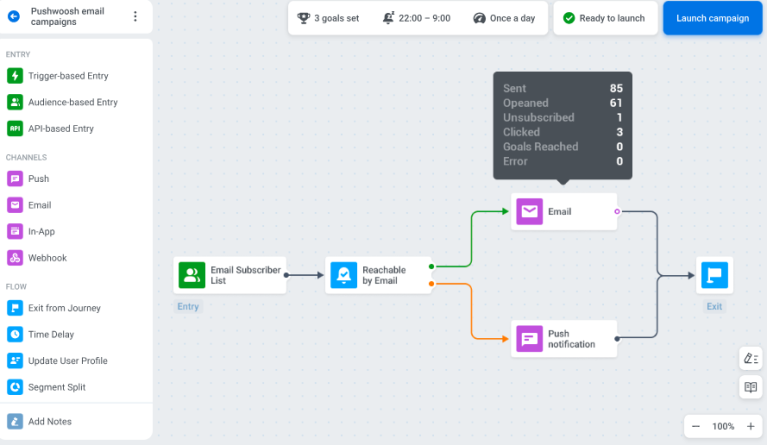The image size is (767, 445).
Task: Click the Ready to launch status text
Action: pyautogui.click(x=612, y=18)
